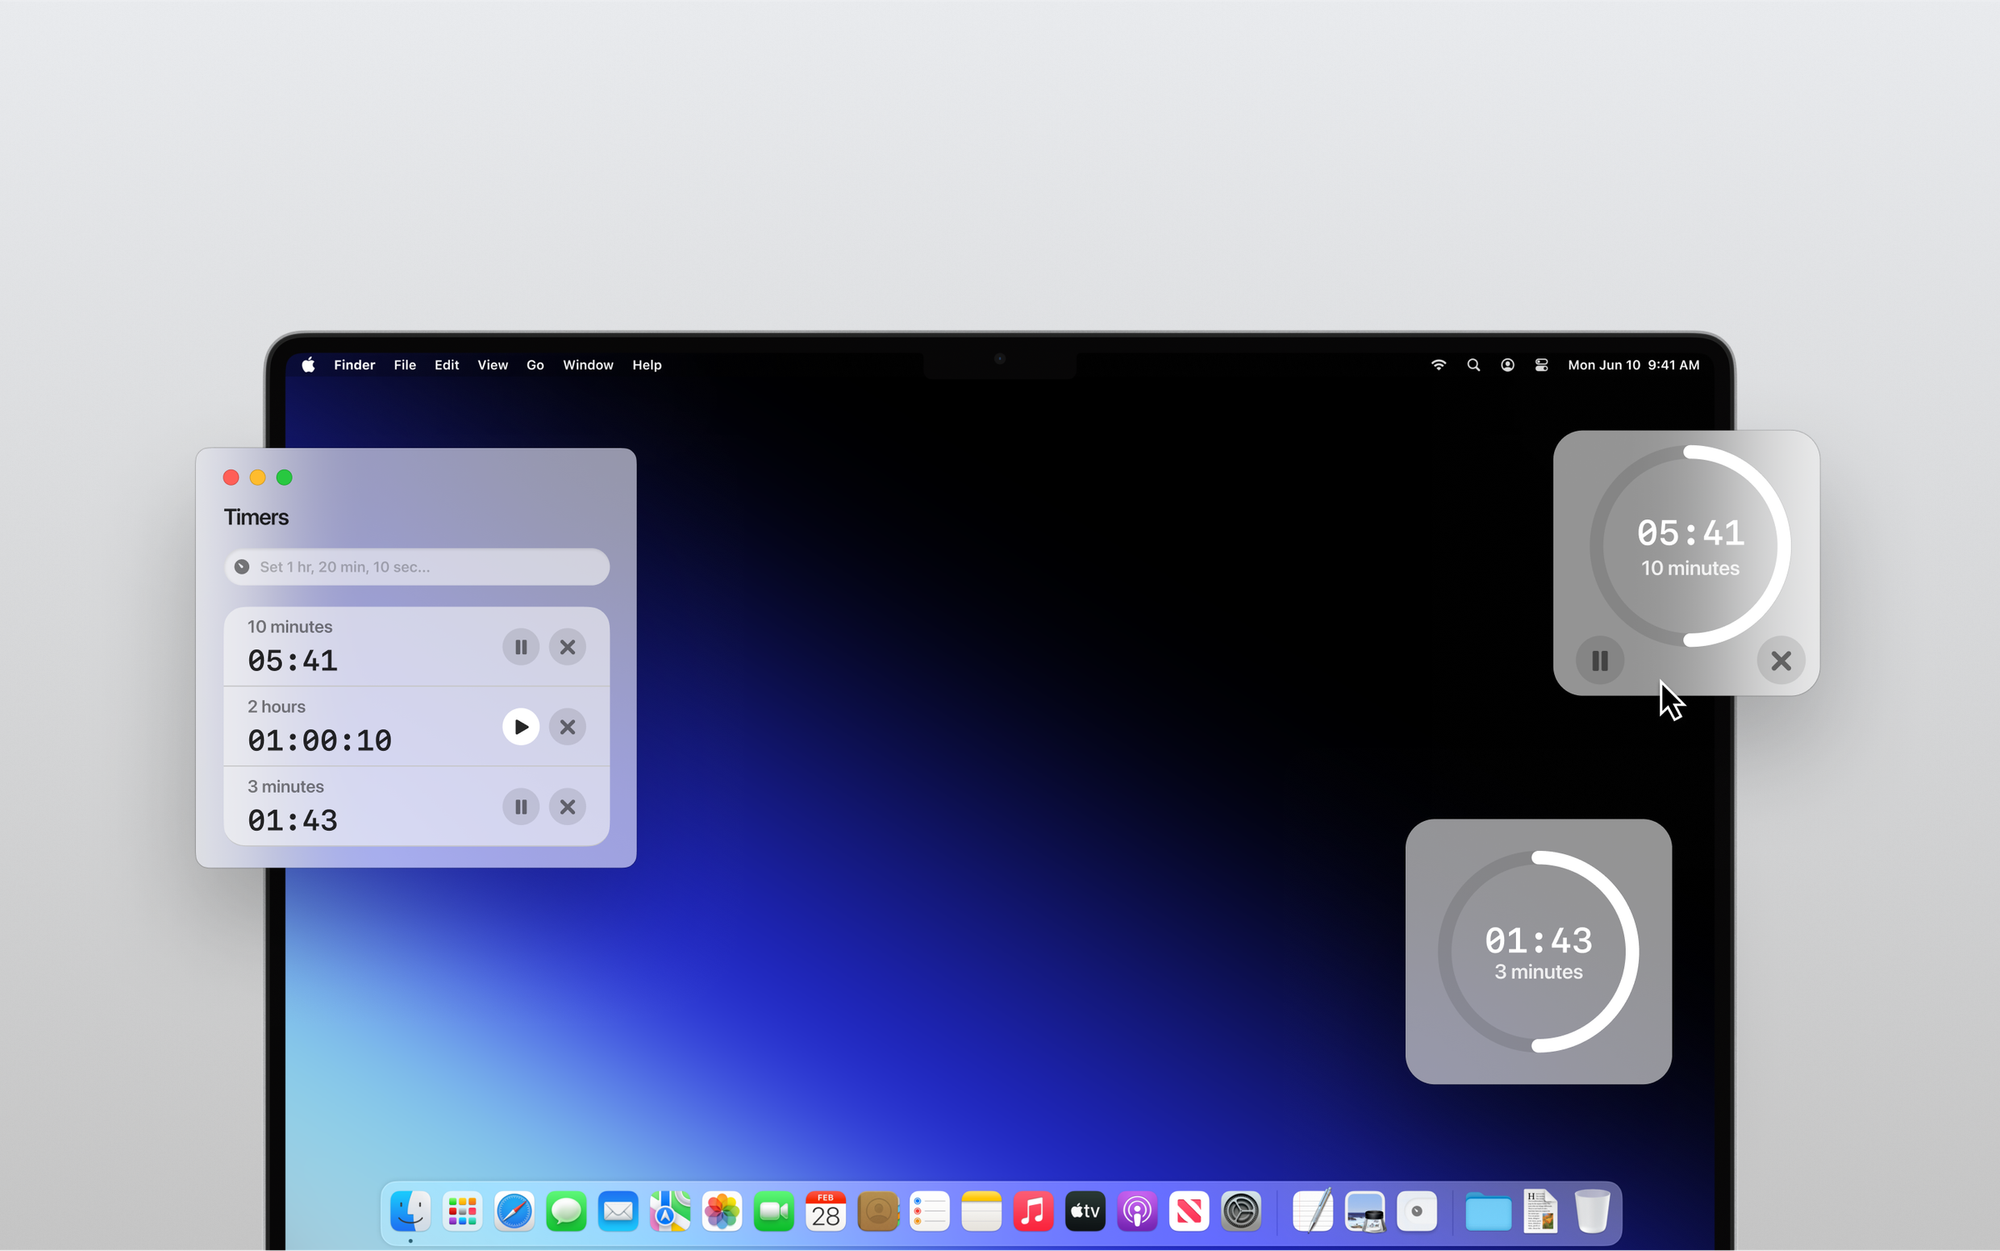This screenshot has width=2000, height=1251.
Task: Open Notes from the Dock
Action: click(x=982, y=1212)
